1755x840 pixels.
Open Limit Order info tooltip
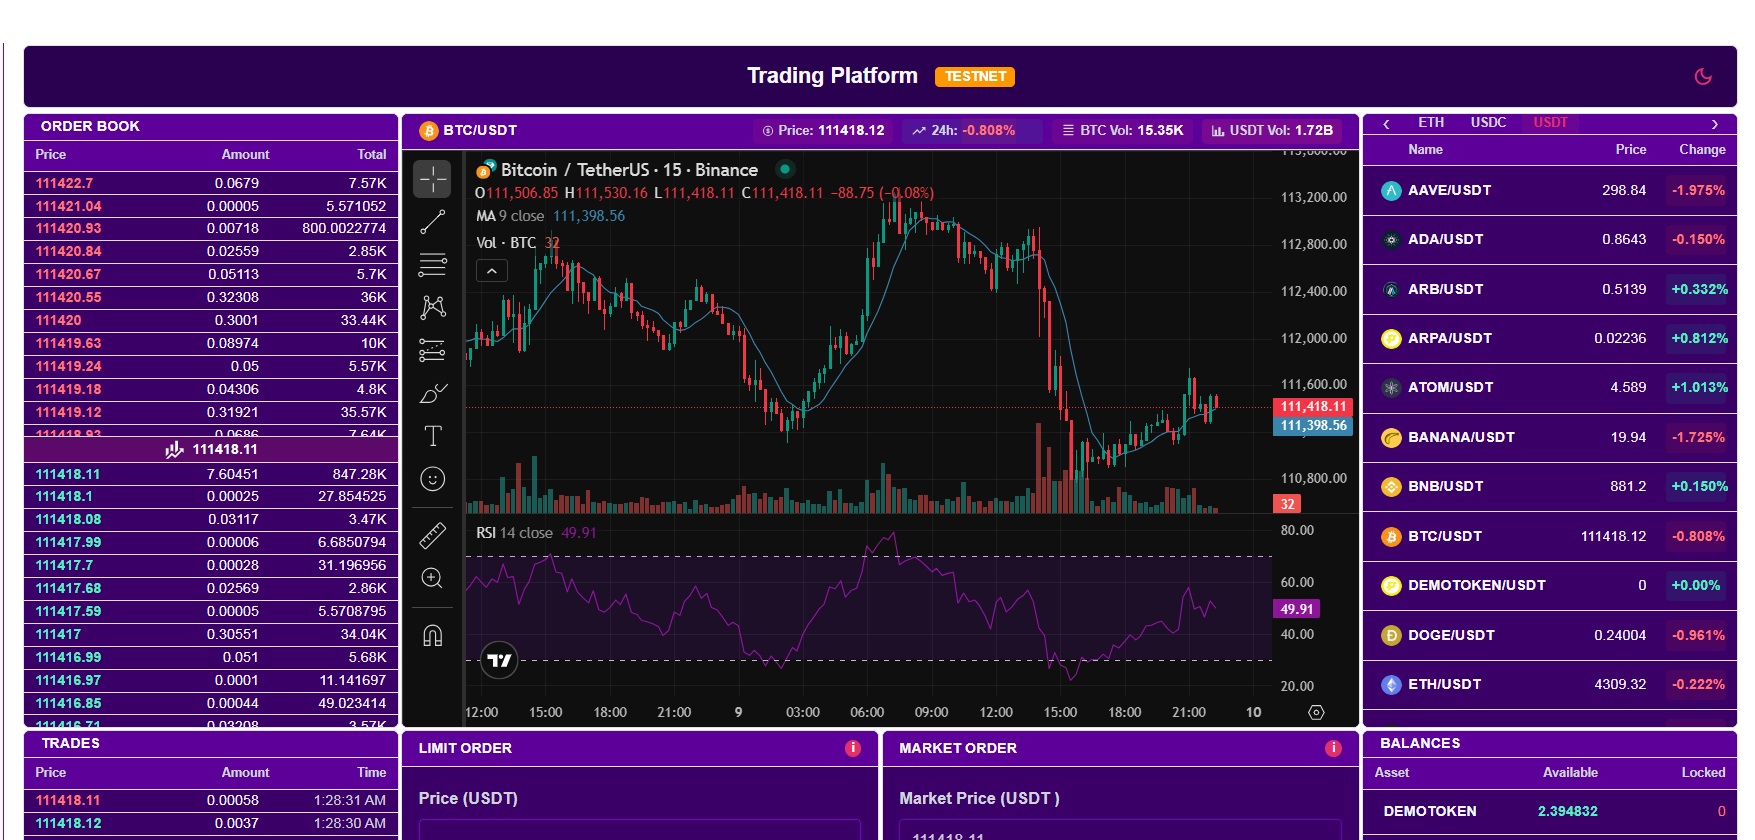[852, 748]
